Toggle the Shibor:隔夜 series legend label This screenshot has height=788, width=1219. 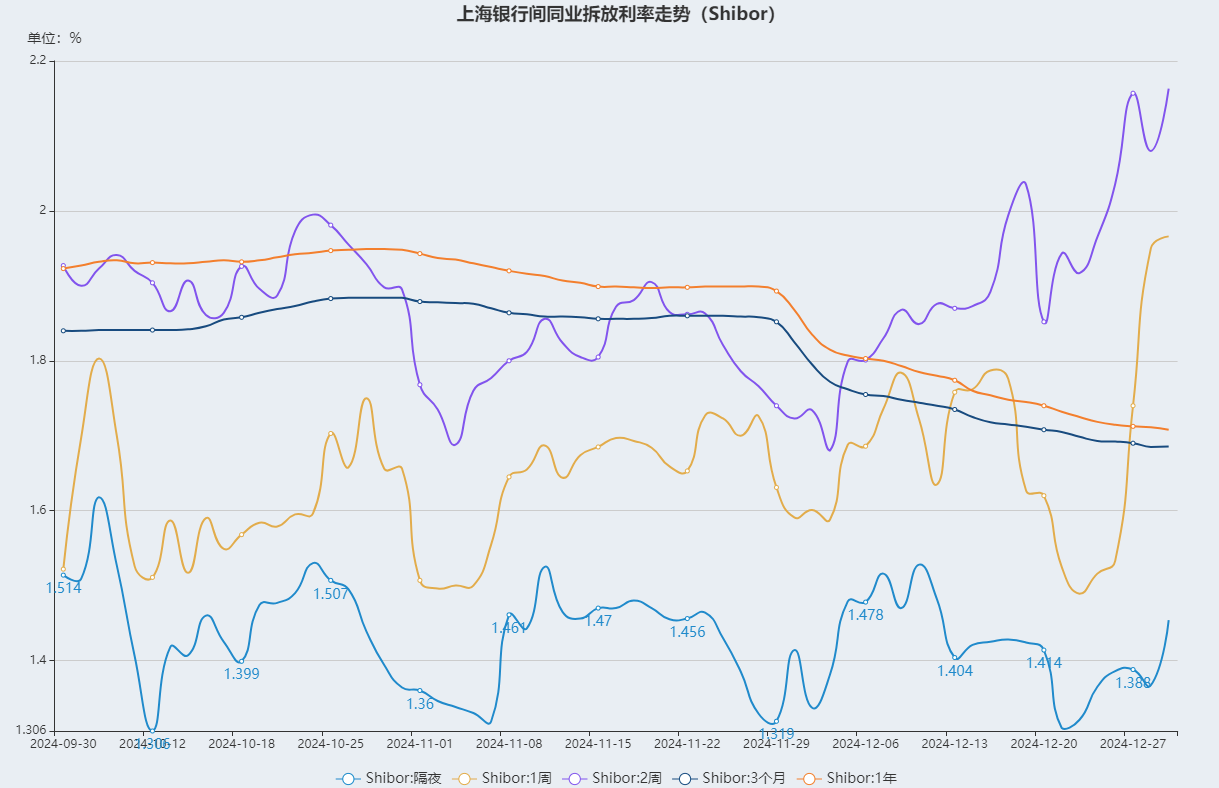tap(403, 778)
